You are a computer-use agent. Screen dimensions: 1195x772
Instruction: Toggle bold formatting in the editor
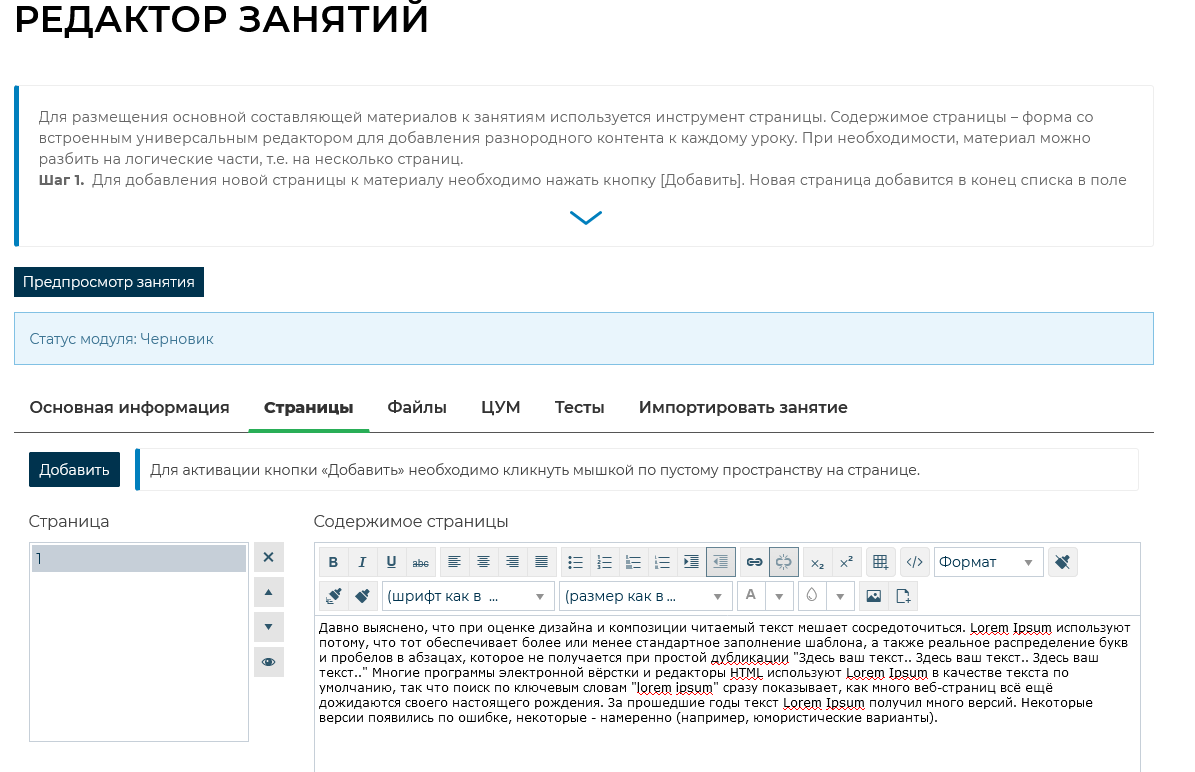pos(333,562)
